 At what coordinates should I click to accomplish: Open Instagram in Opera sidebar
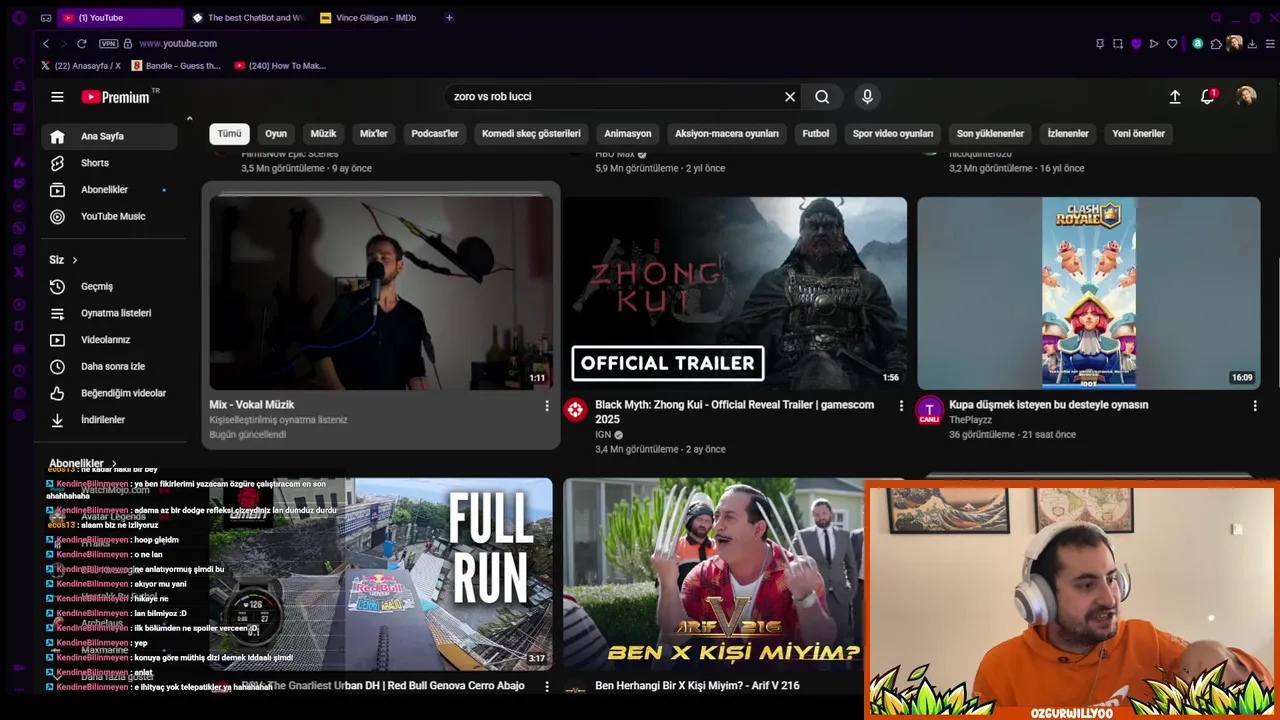click(x=19, y=250)
